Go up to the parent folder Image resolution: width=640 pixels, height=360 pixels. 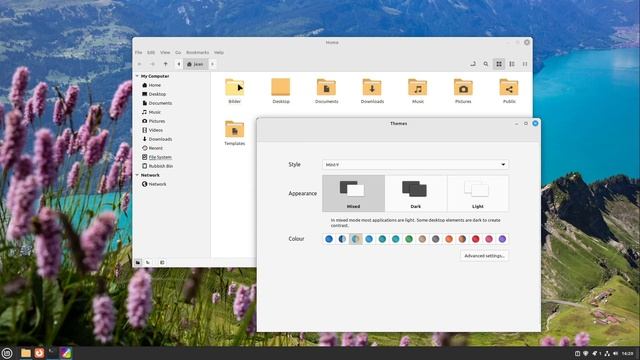(165, 64)
